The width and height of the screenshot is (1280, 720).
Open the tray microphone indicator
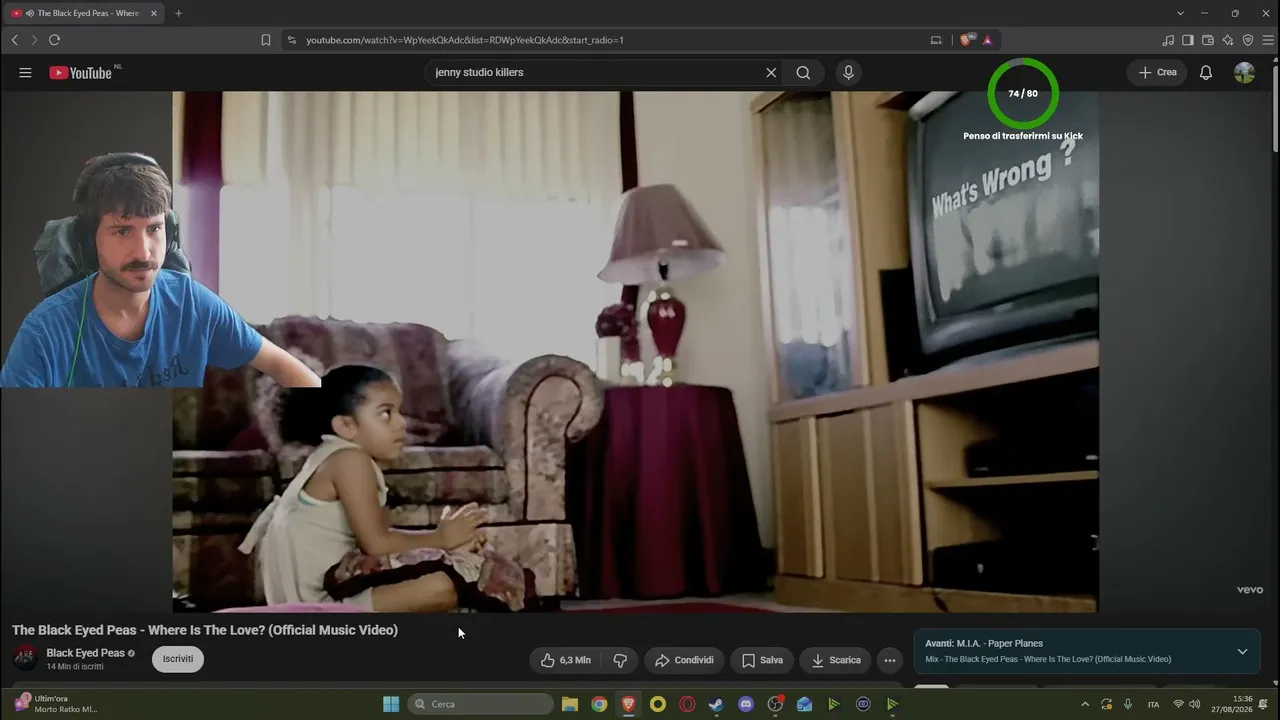coord(1128,704)
